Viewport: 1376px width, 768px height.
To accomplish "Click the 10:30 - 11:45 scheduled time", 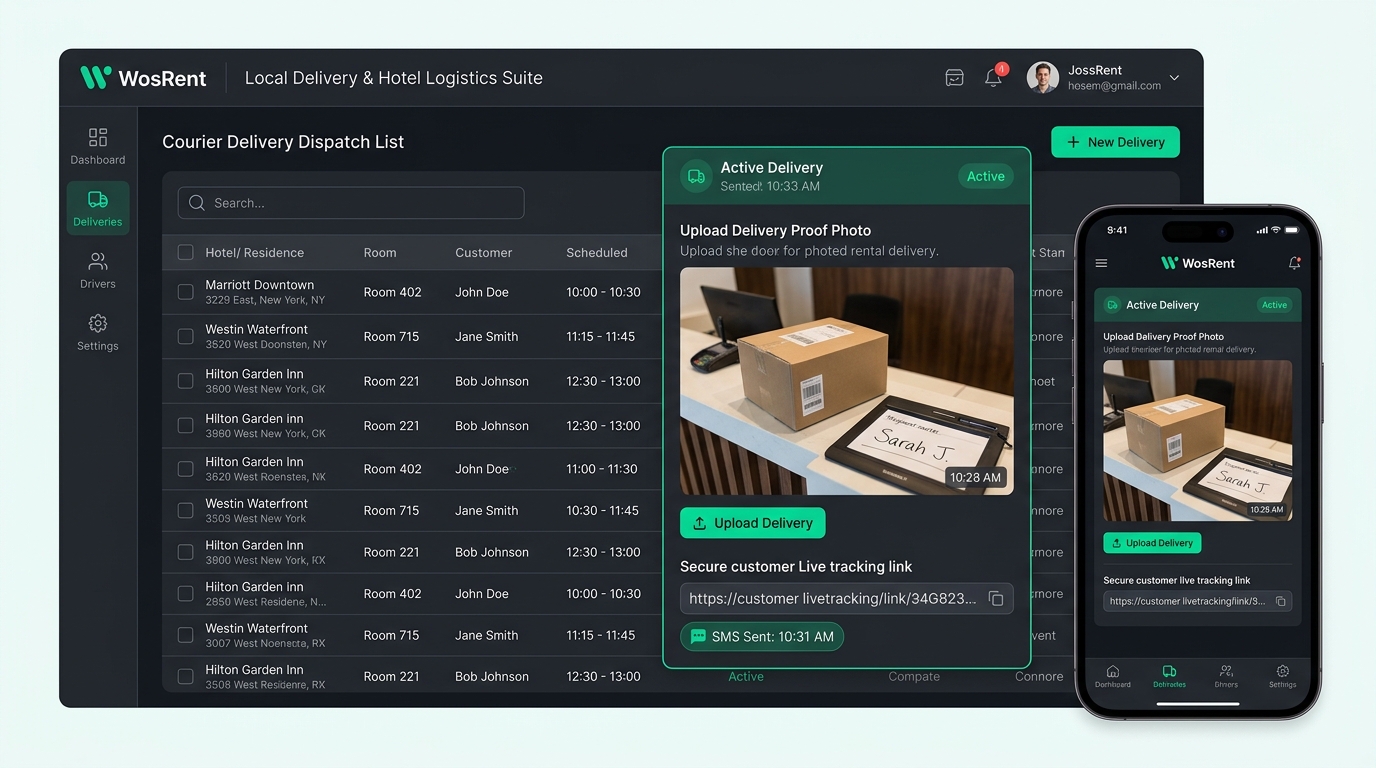I will pyautogui.click(x=602, y=510).
